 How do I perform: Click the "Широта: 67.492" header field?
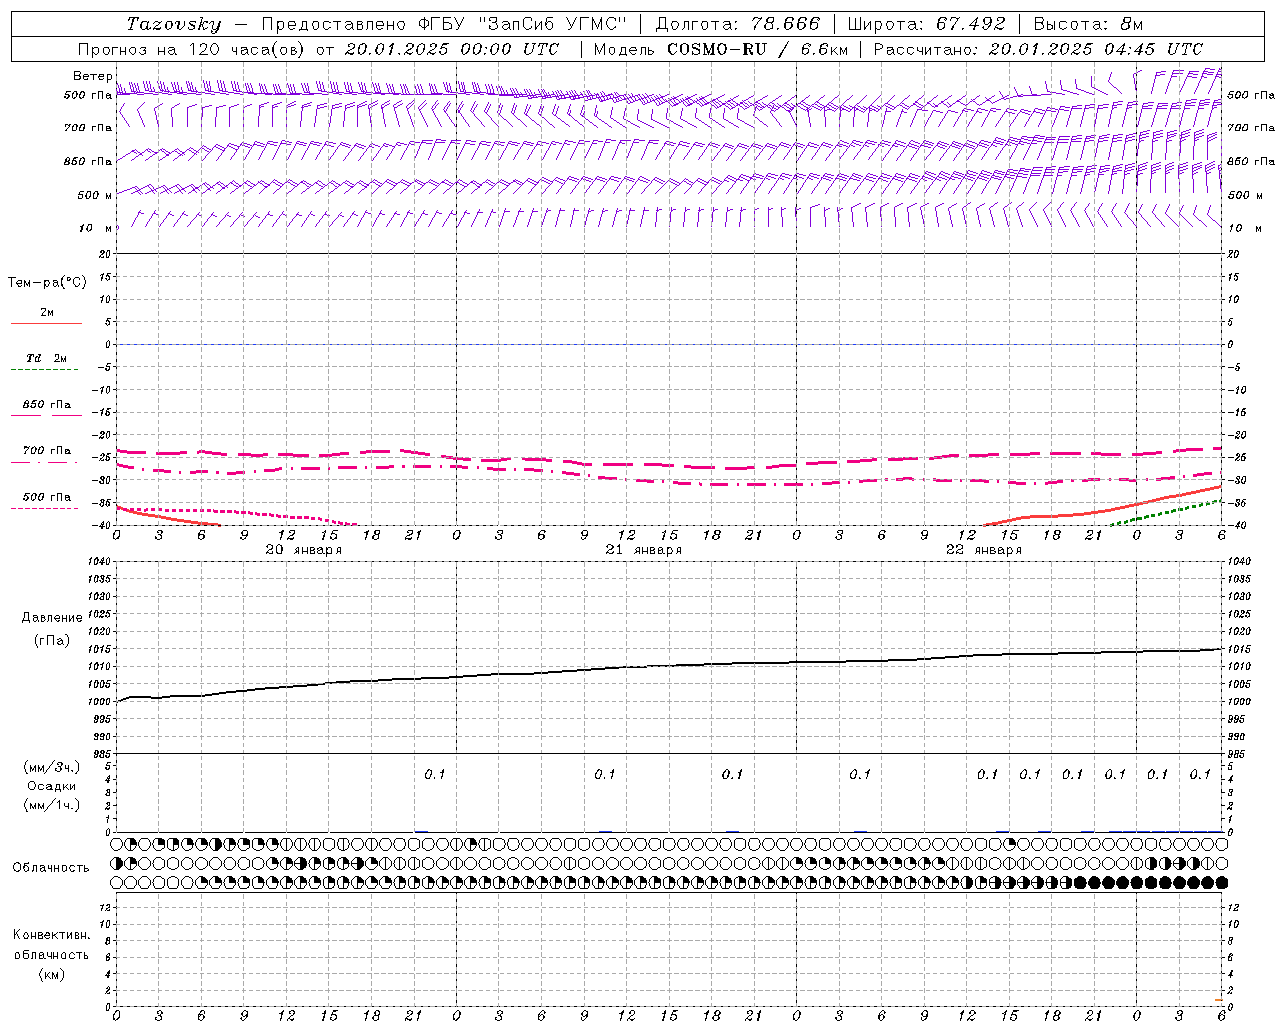926,24
